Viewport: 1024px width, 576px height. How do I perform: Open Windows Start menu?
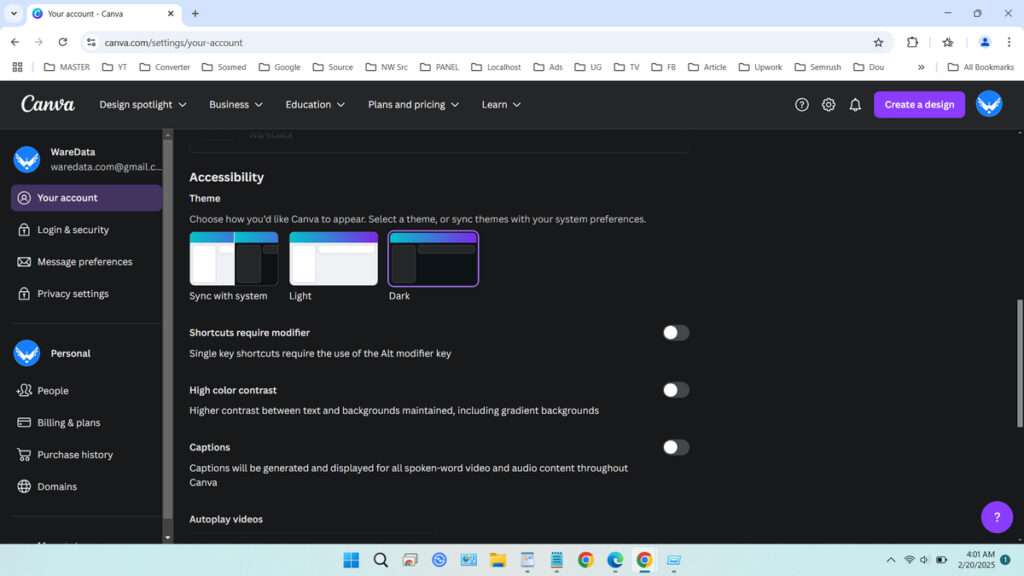(x=351, y=560)
